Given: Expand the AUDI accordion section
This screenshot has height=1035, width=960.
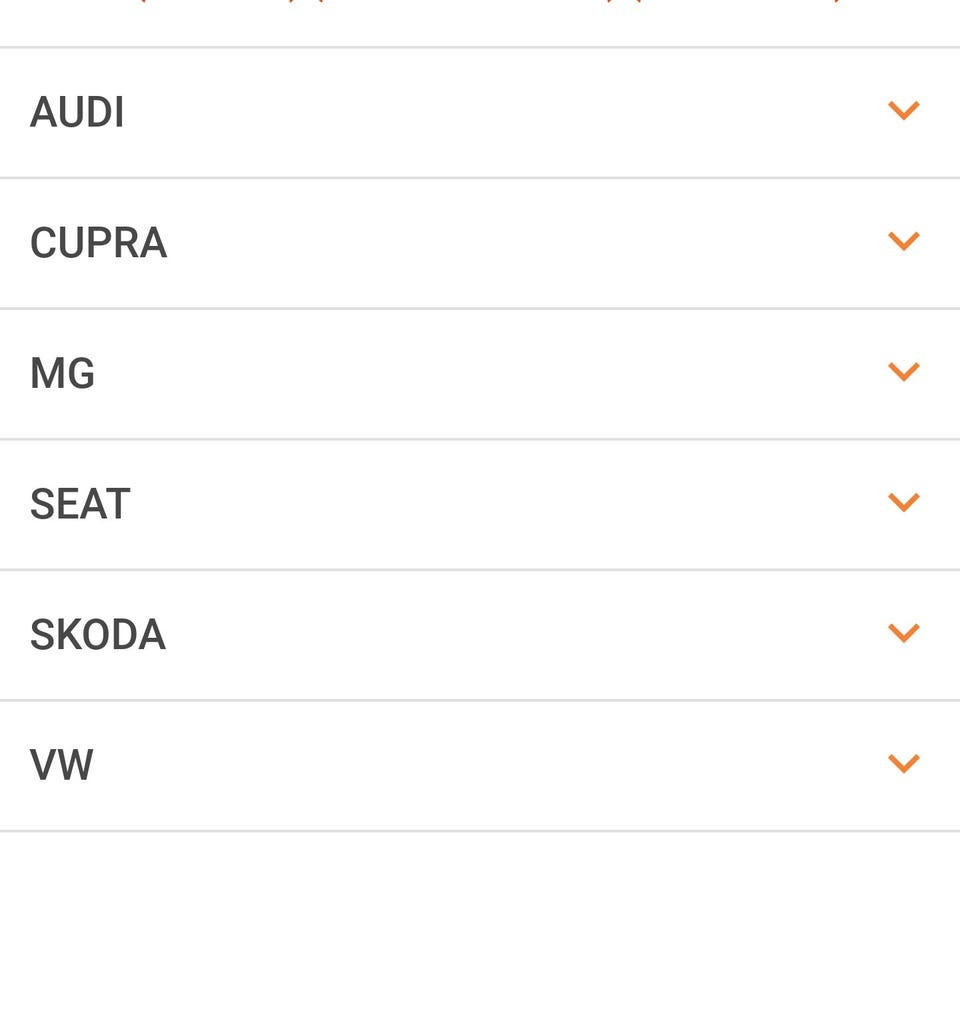Looking at the screenshot, I should (x=480, y=112).
